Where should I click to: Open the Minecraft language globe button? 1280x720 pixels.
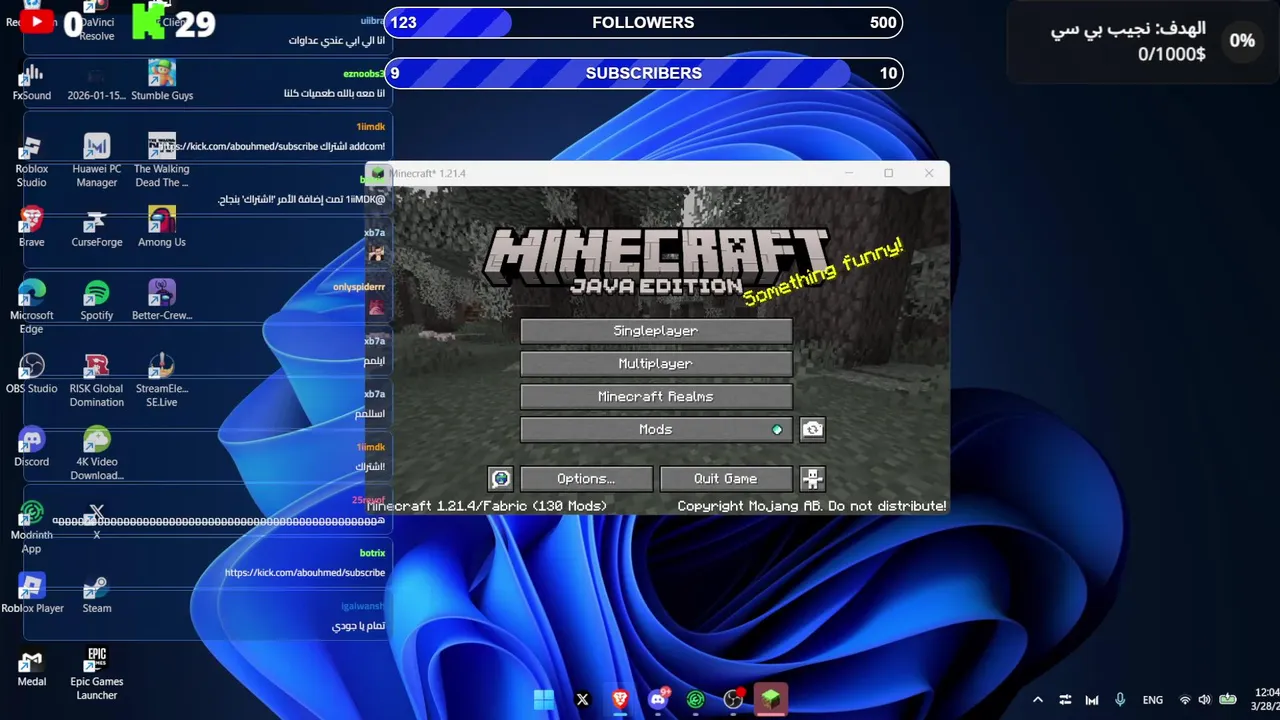tap(500, 479)
